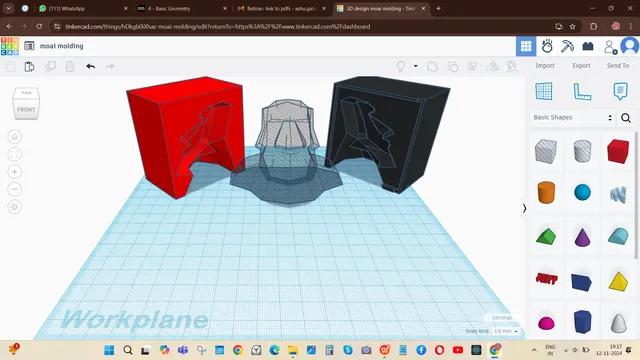
Task: Select the Ruler tool
Action: pyautogui.click(x=582, y=91)
